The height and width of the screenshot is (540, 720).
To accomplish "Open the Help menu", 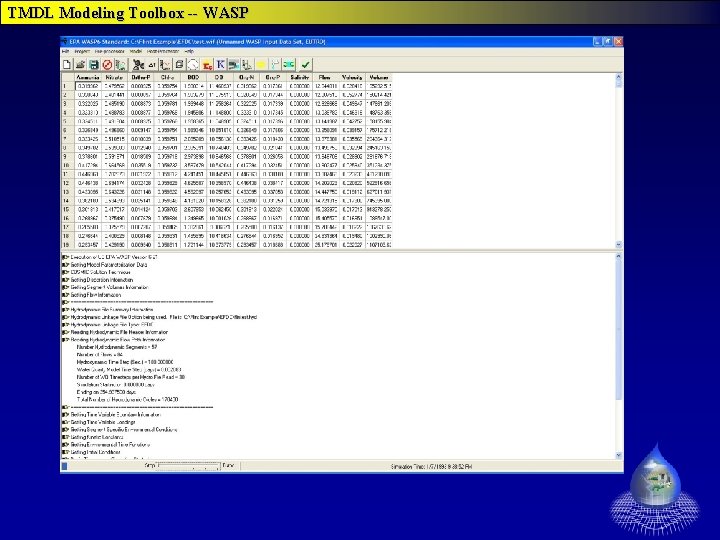I will coord(189,51).
